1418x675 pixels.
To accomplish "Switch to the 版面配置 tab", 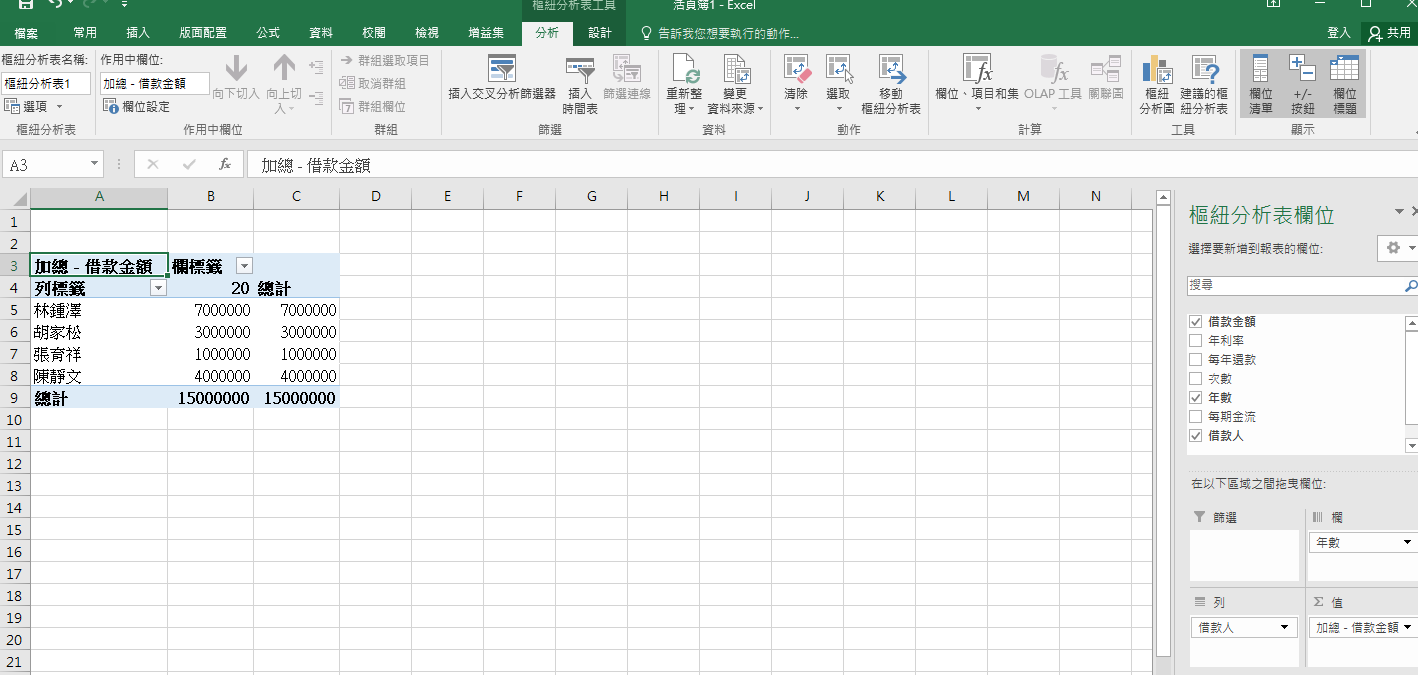I will coord(203,33).
